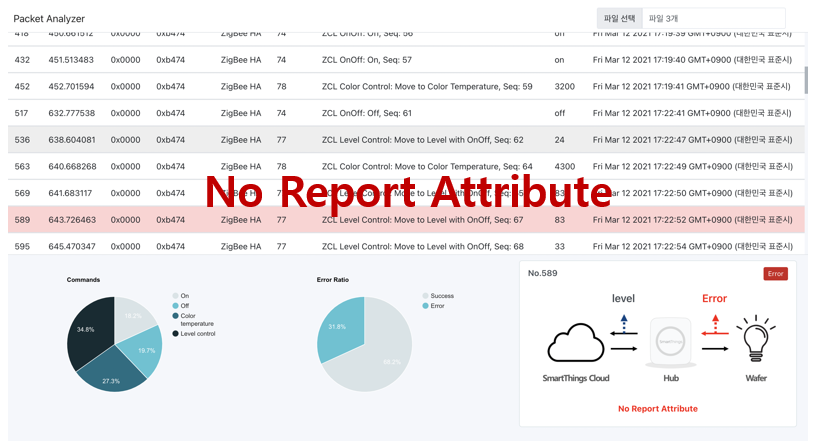The image size is (813, 448).
Task: Click the red Error badge on No.589 card
Action: 775,274
